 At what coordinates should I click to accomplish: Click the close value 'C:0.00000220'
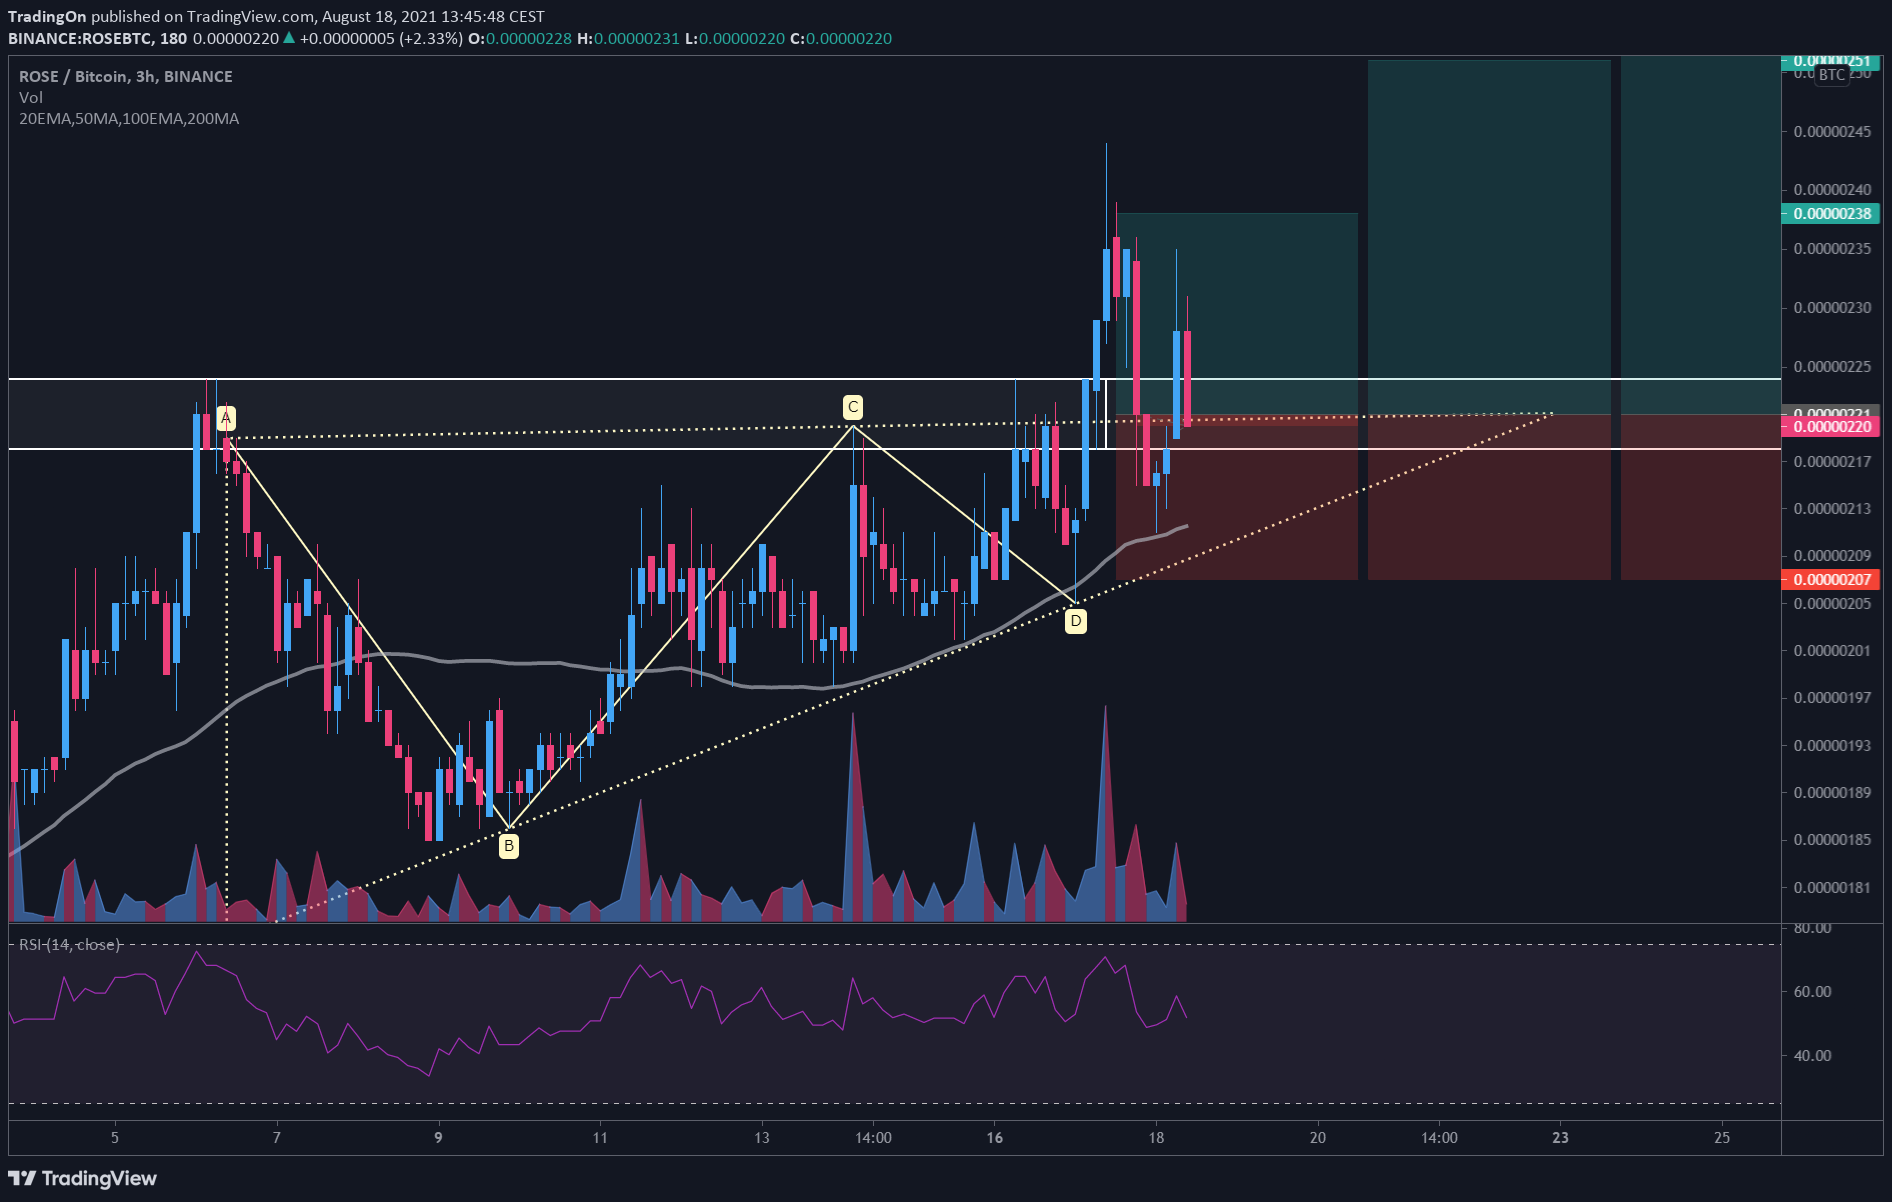(841, 38)
